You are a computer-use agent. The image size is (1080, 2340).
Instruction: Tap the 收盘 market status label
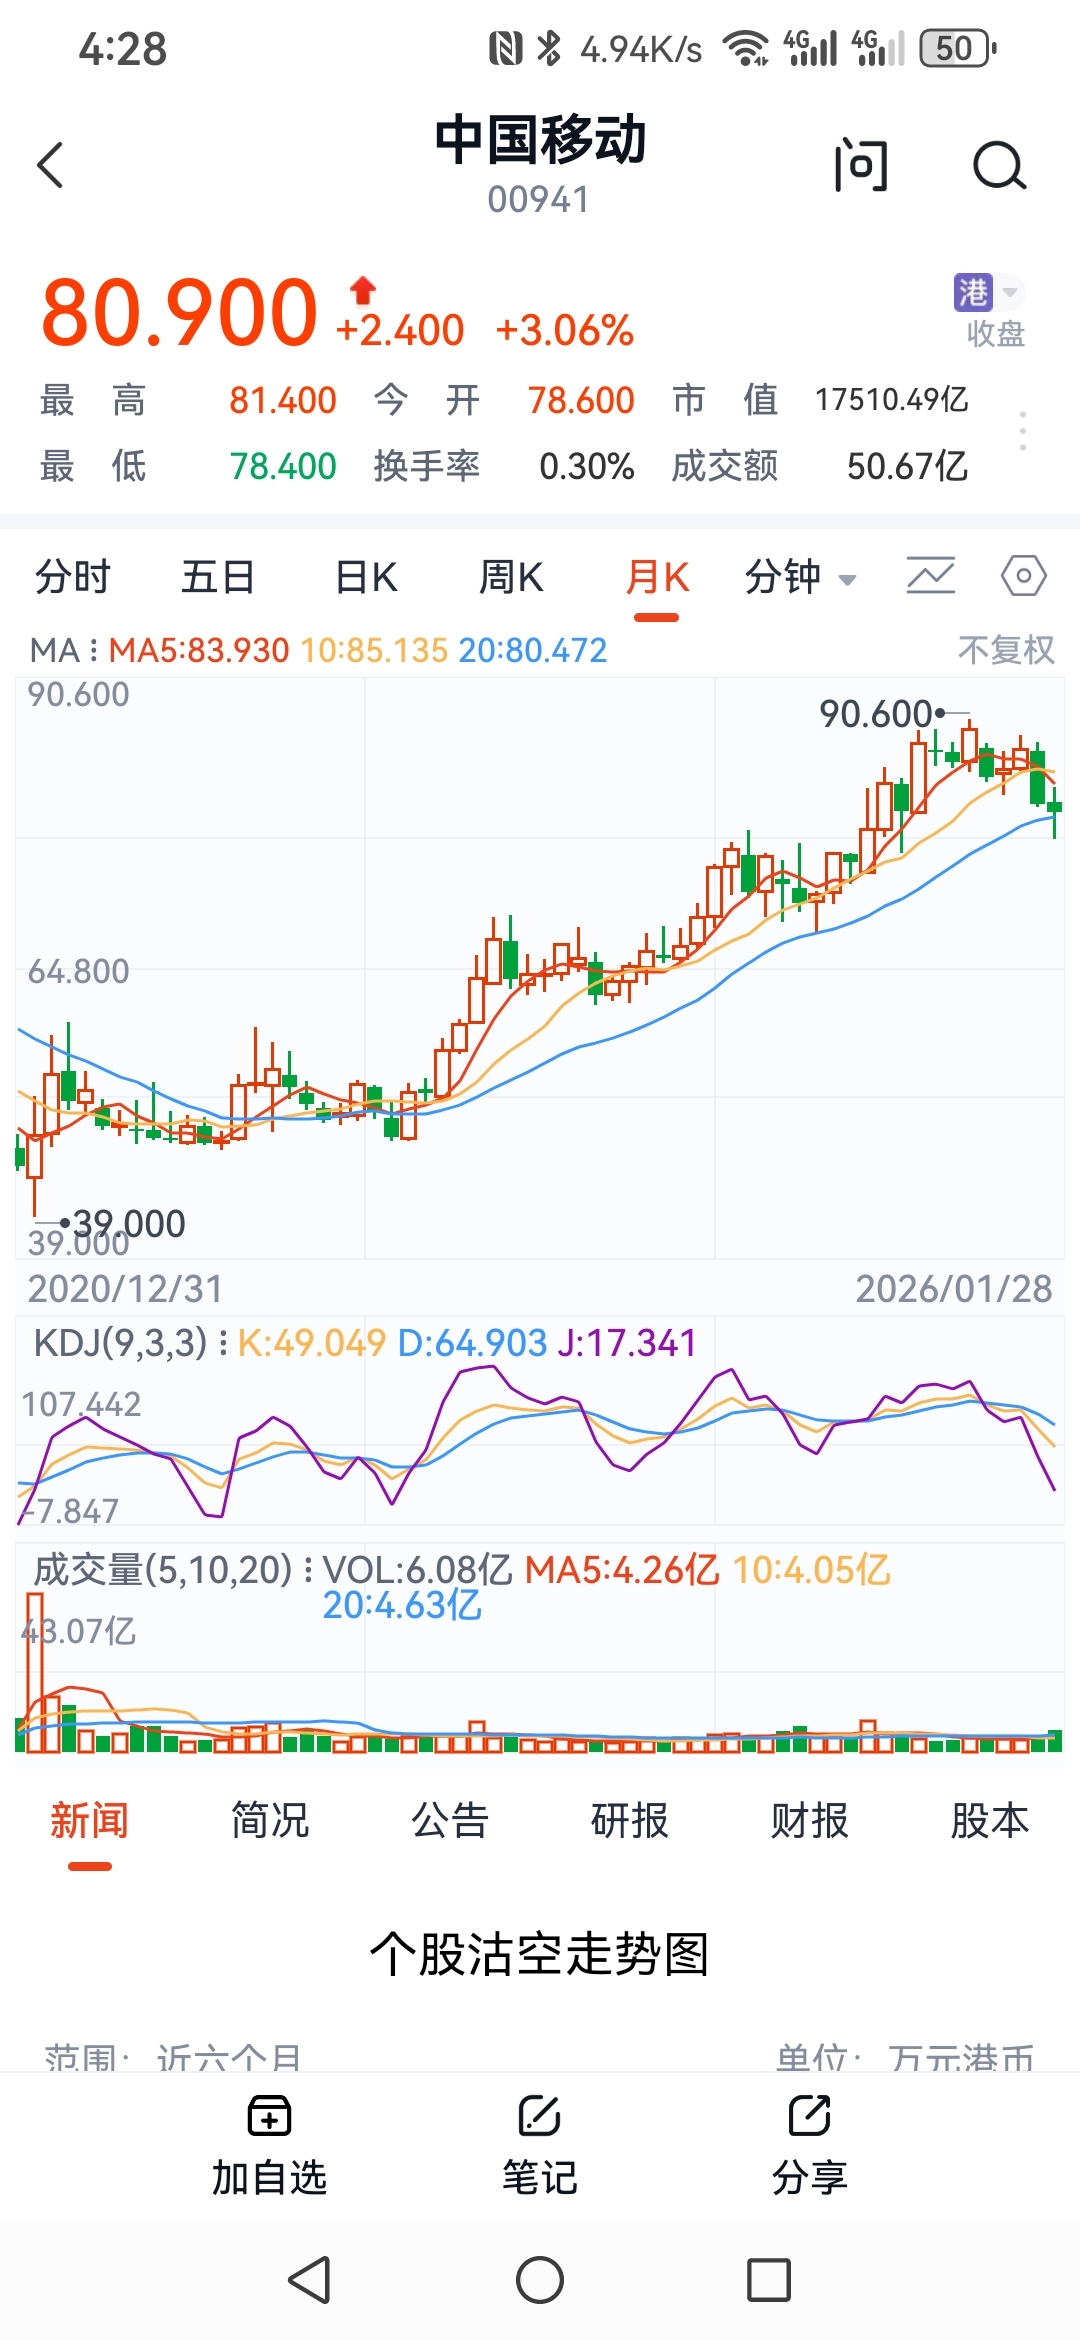pos(996,333)
